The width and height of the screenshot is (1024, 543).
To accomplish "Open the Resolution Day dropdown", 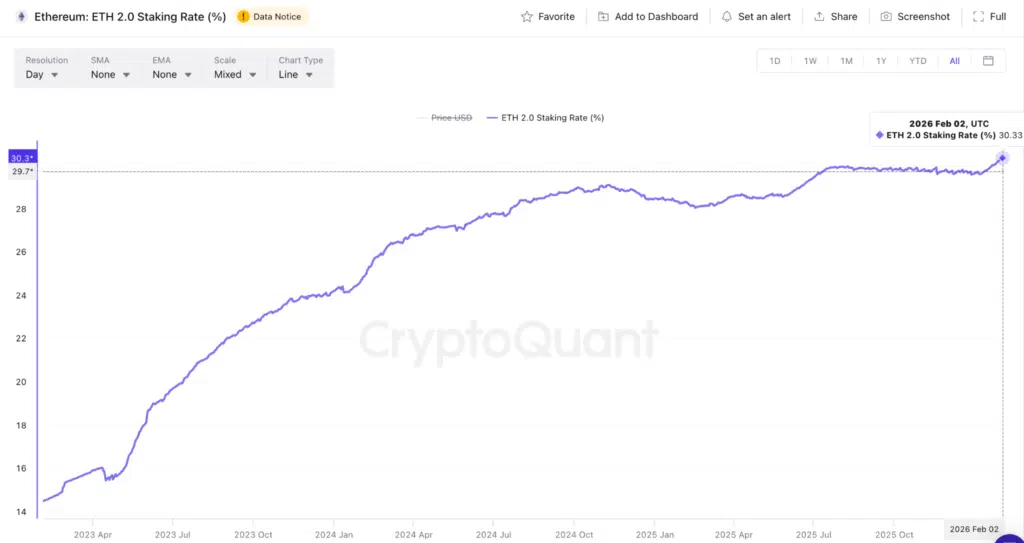I will (42, 74).
